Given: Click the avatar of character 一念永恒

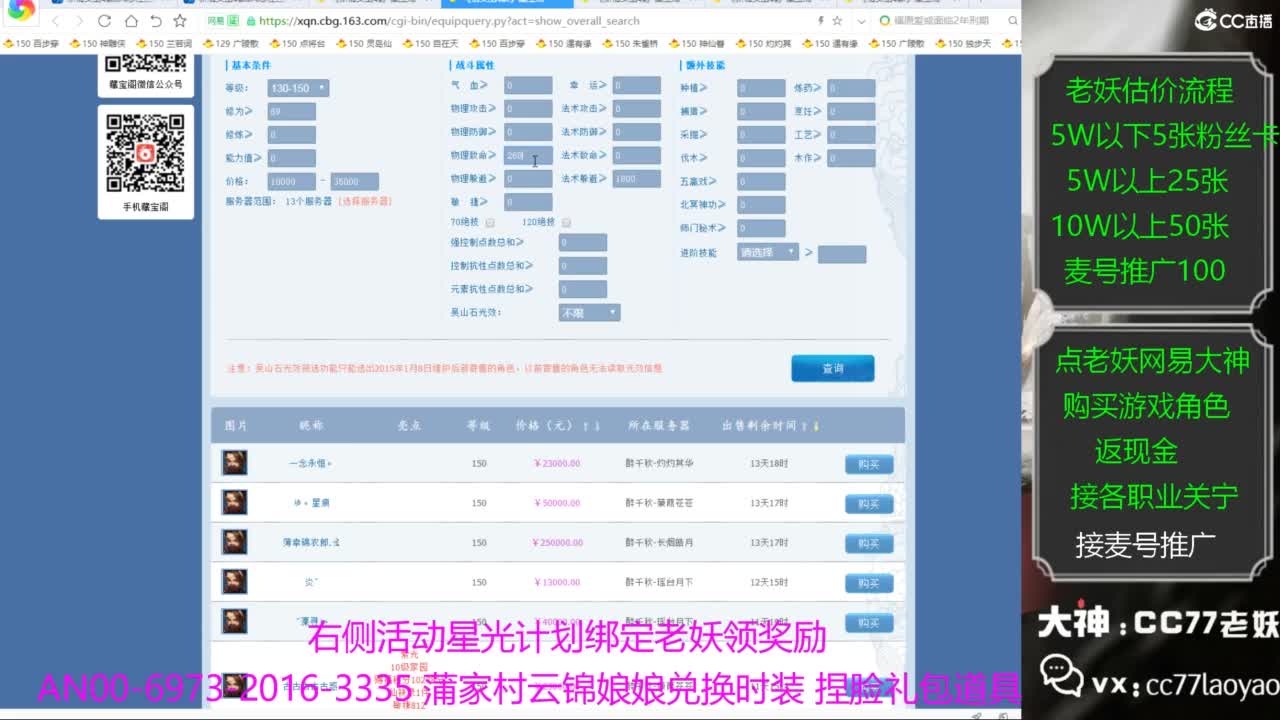Looking at the screenshot, I should click(234, 462).
